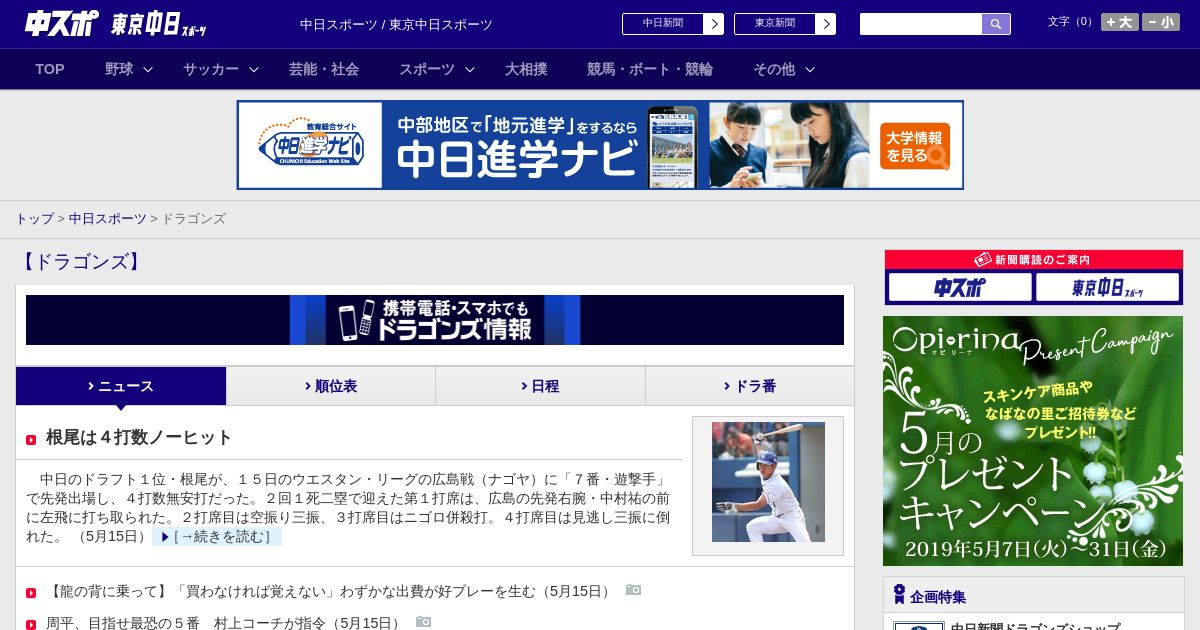1200x630 pixels.
Task: Click camera icon beside 周平 article
Action: click(x=423, y=622)
